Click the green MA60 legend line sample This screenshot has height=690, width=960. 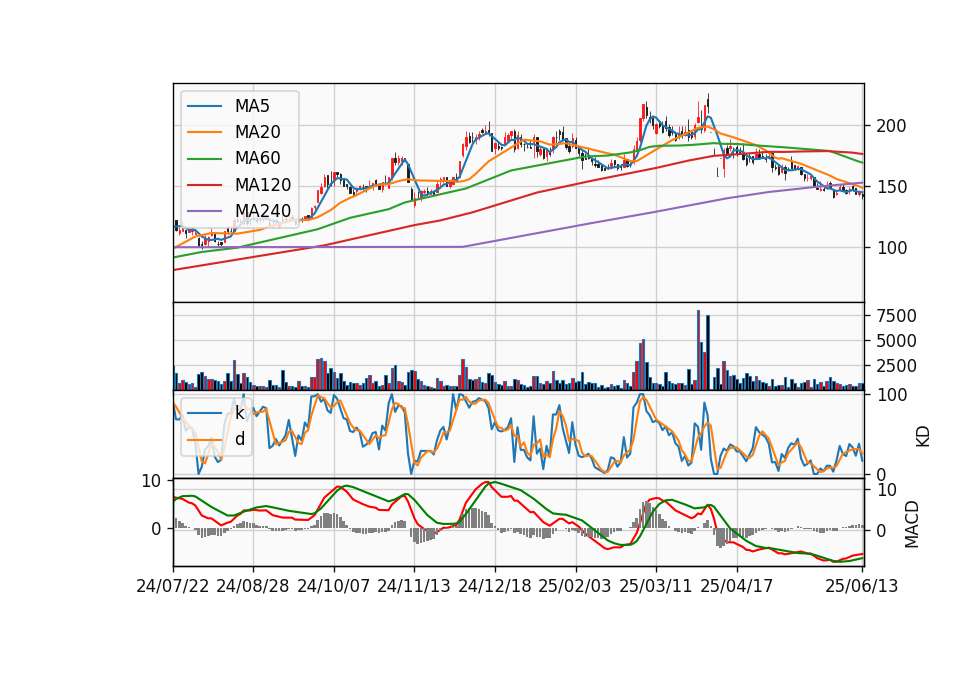(204, 159)
